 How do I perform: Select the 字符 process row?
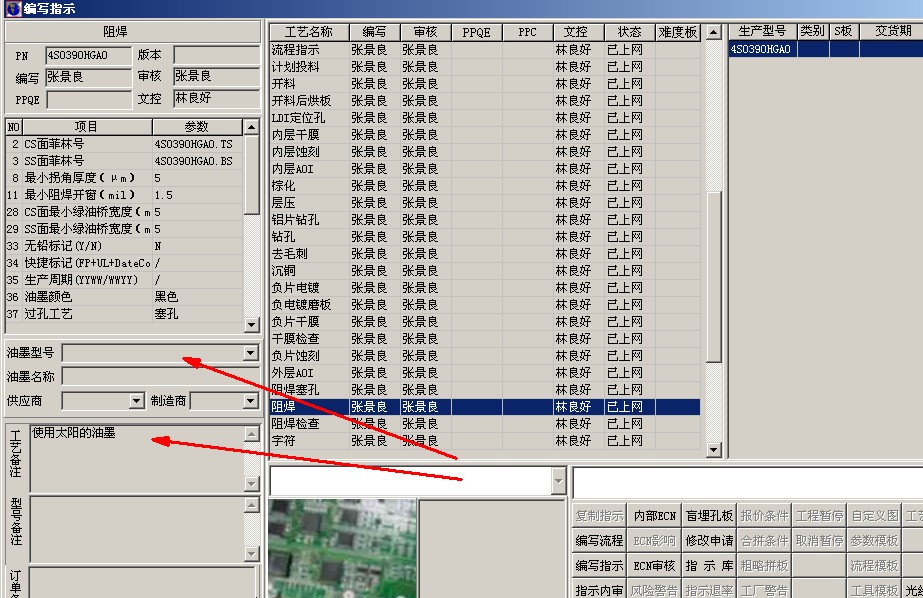click(x=485, y=441)
